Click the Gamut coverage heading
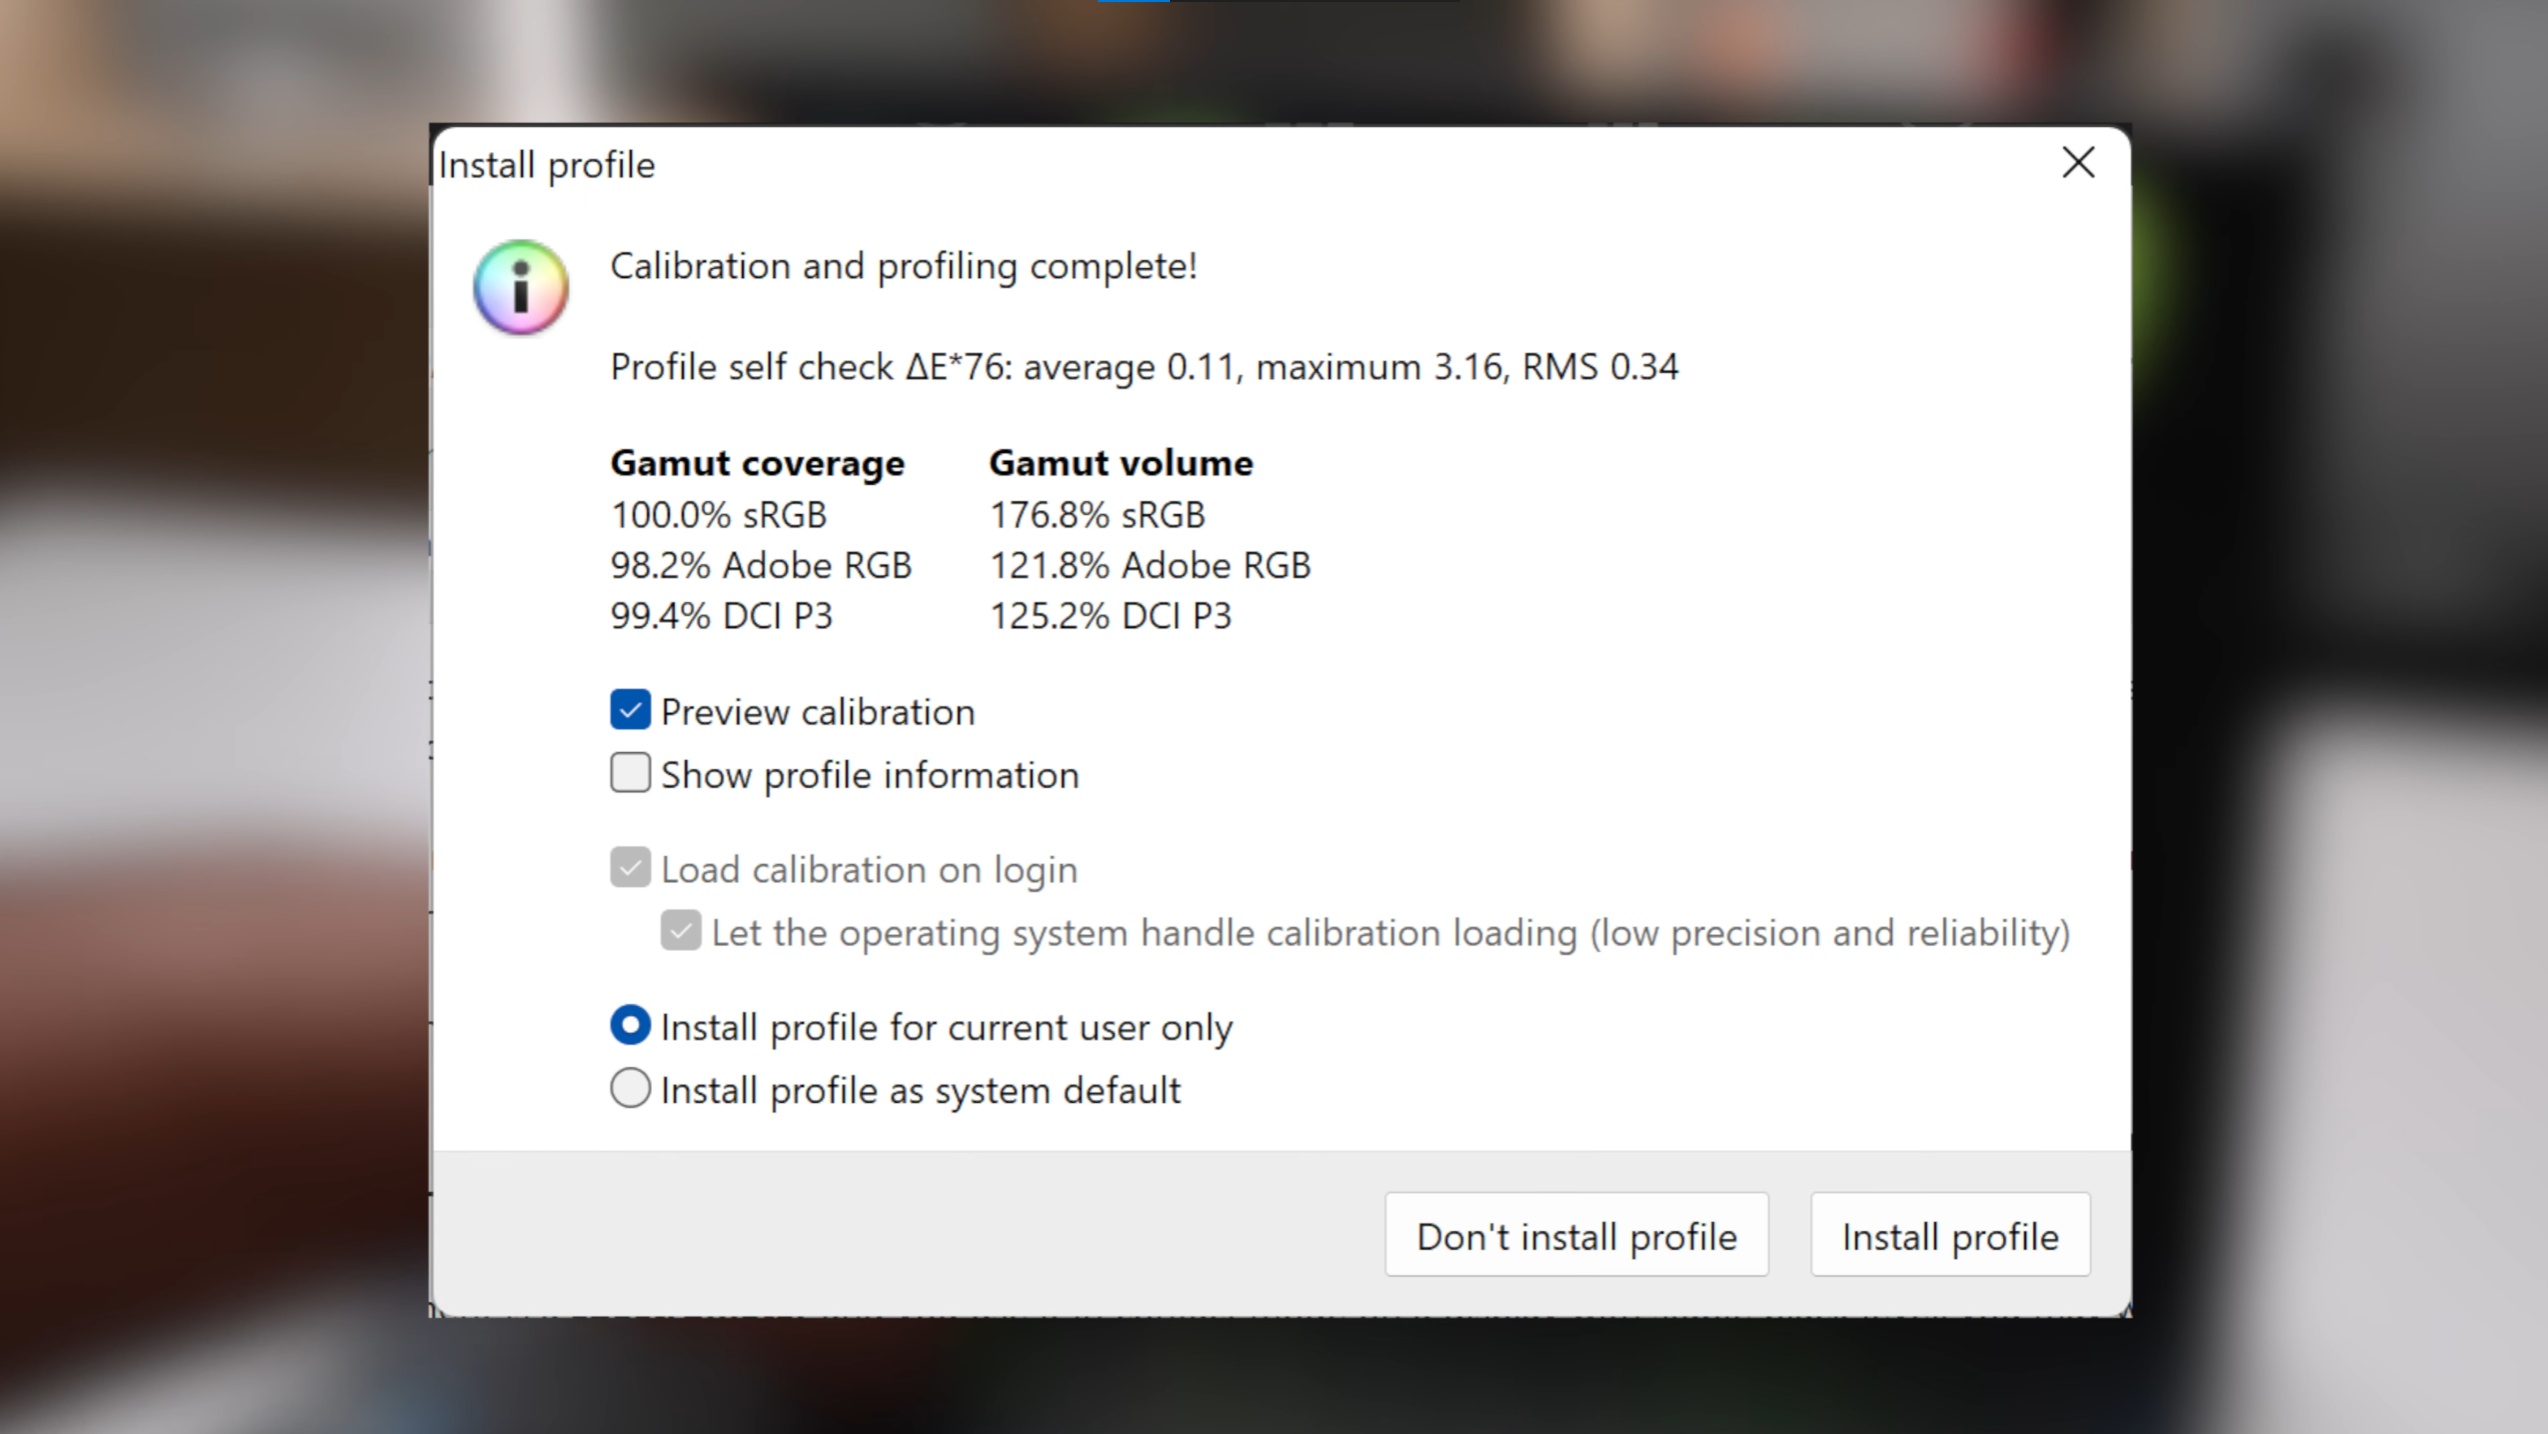The image size is (2548, 1434). point(757,463)
